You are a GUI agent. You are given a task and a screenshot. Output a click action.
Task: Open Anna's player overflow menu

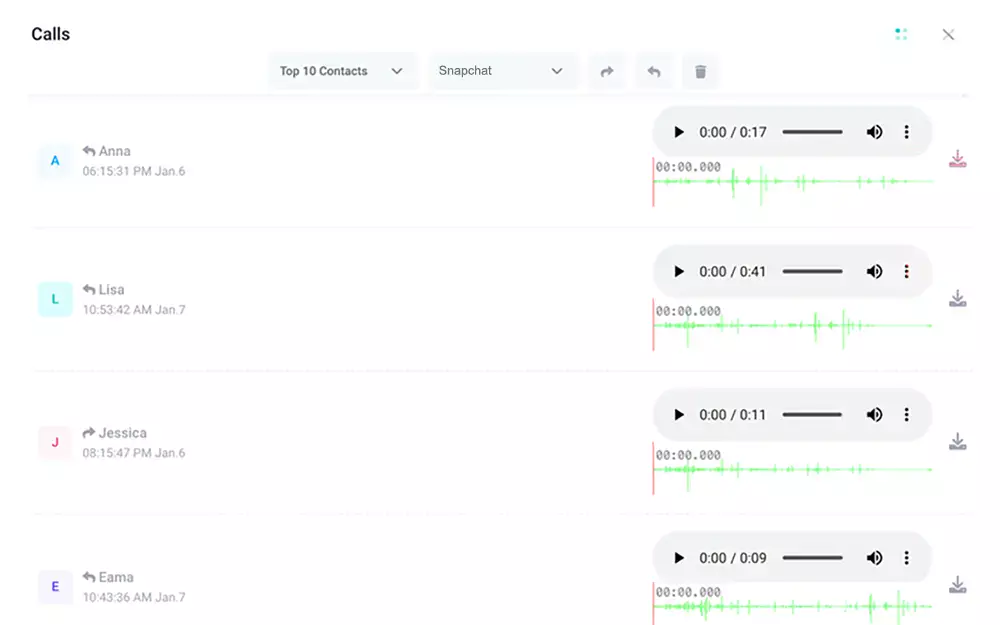[906, 131]
